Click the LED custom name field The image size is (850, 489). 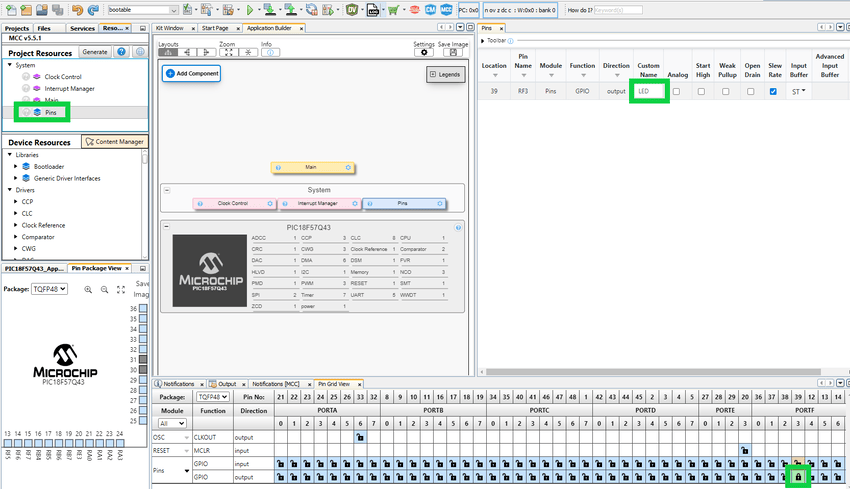(x=649, y=92)
